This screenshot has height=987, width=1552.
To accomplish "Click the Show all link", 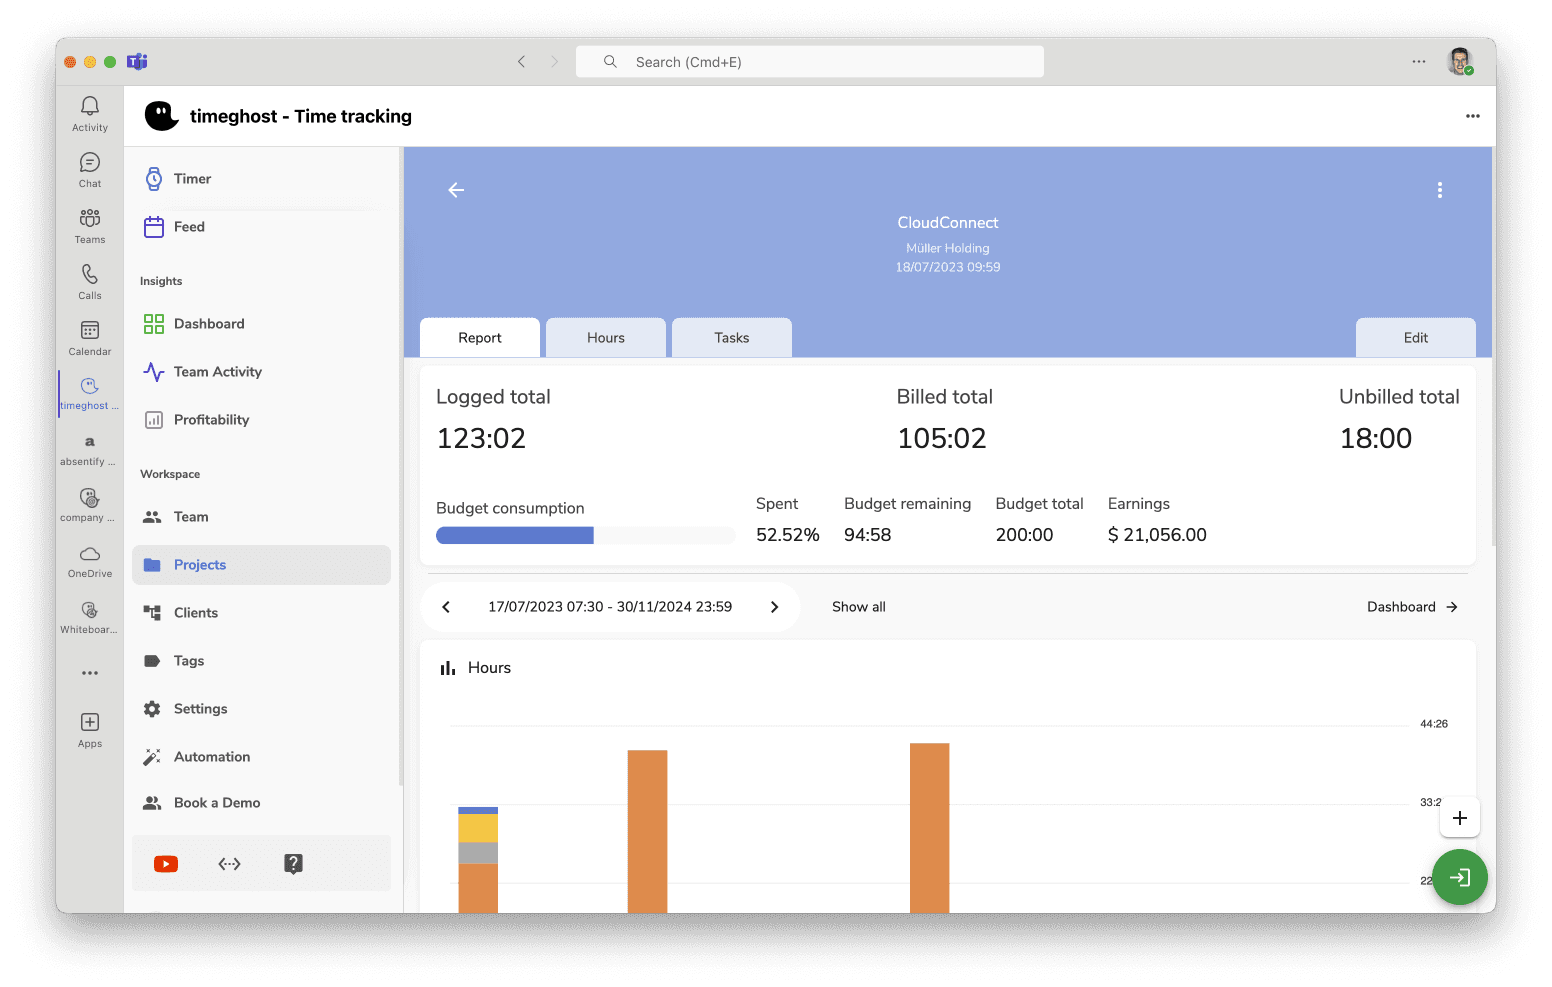I will coord(858,607).
